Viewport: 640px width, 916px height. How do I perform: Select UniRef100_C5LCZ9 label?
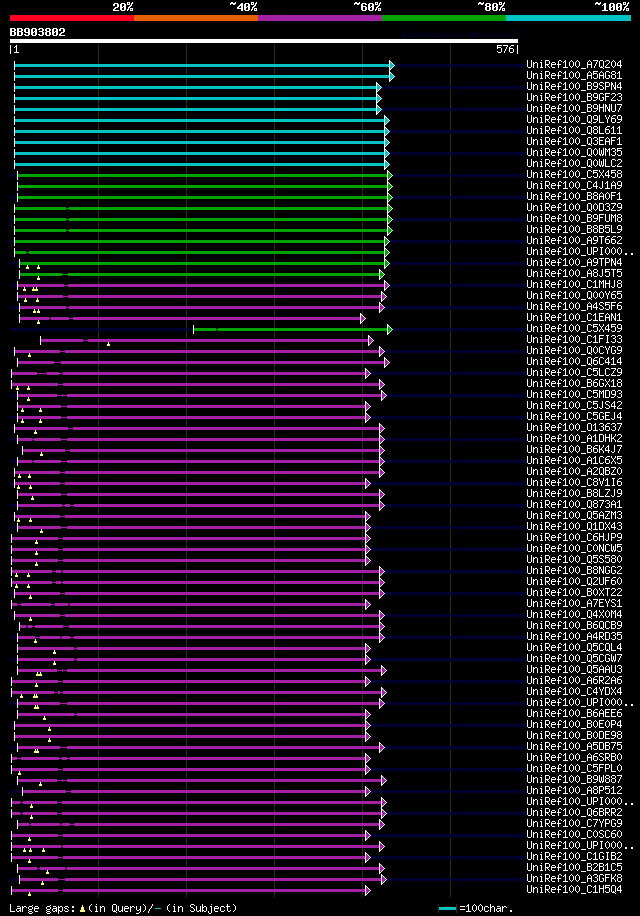(574, 372)
